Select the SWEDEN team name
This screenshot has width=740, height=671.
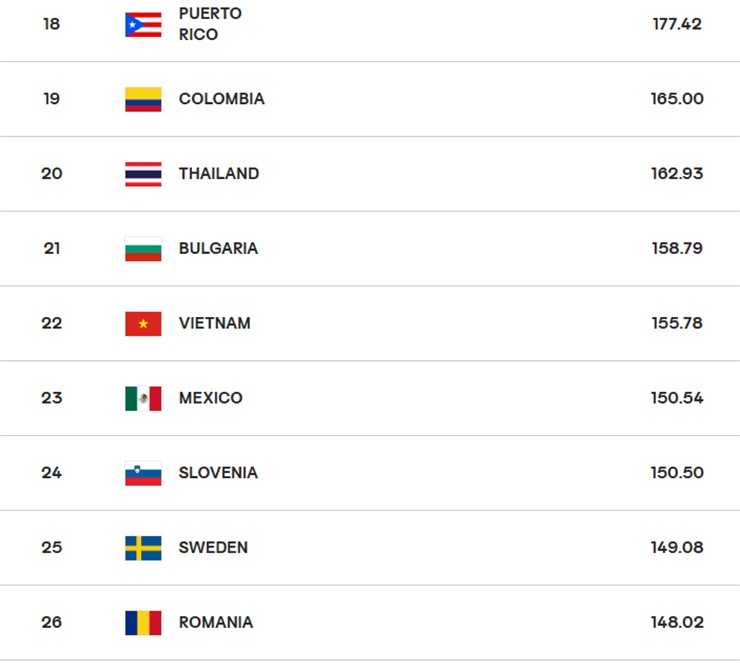click(x=213, y=548)
